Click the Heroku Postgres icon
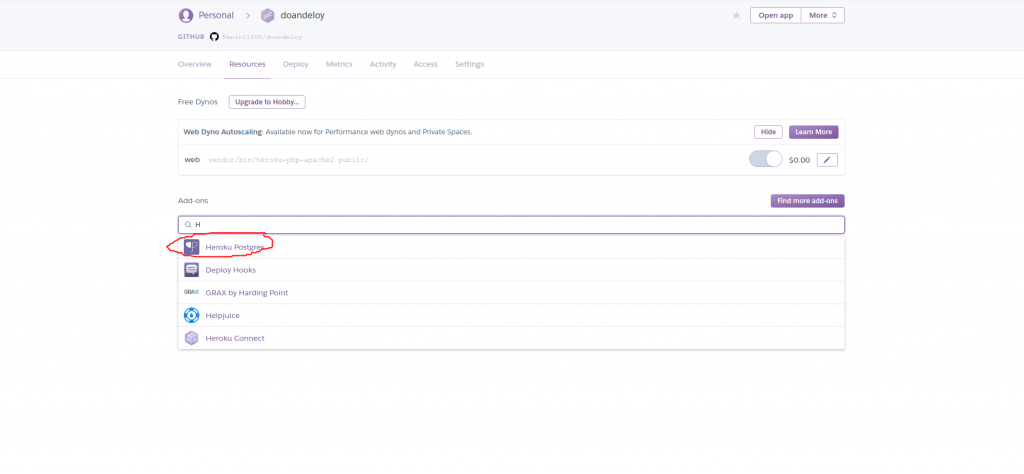 point(191,247)
